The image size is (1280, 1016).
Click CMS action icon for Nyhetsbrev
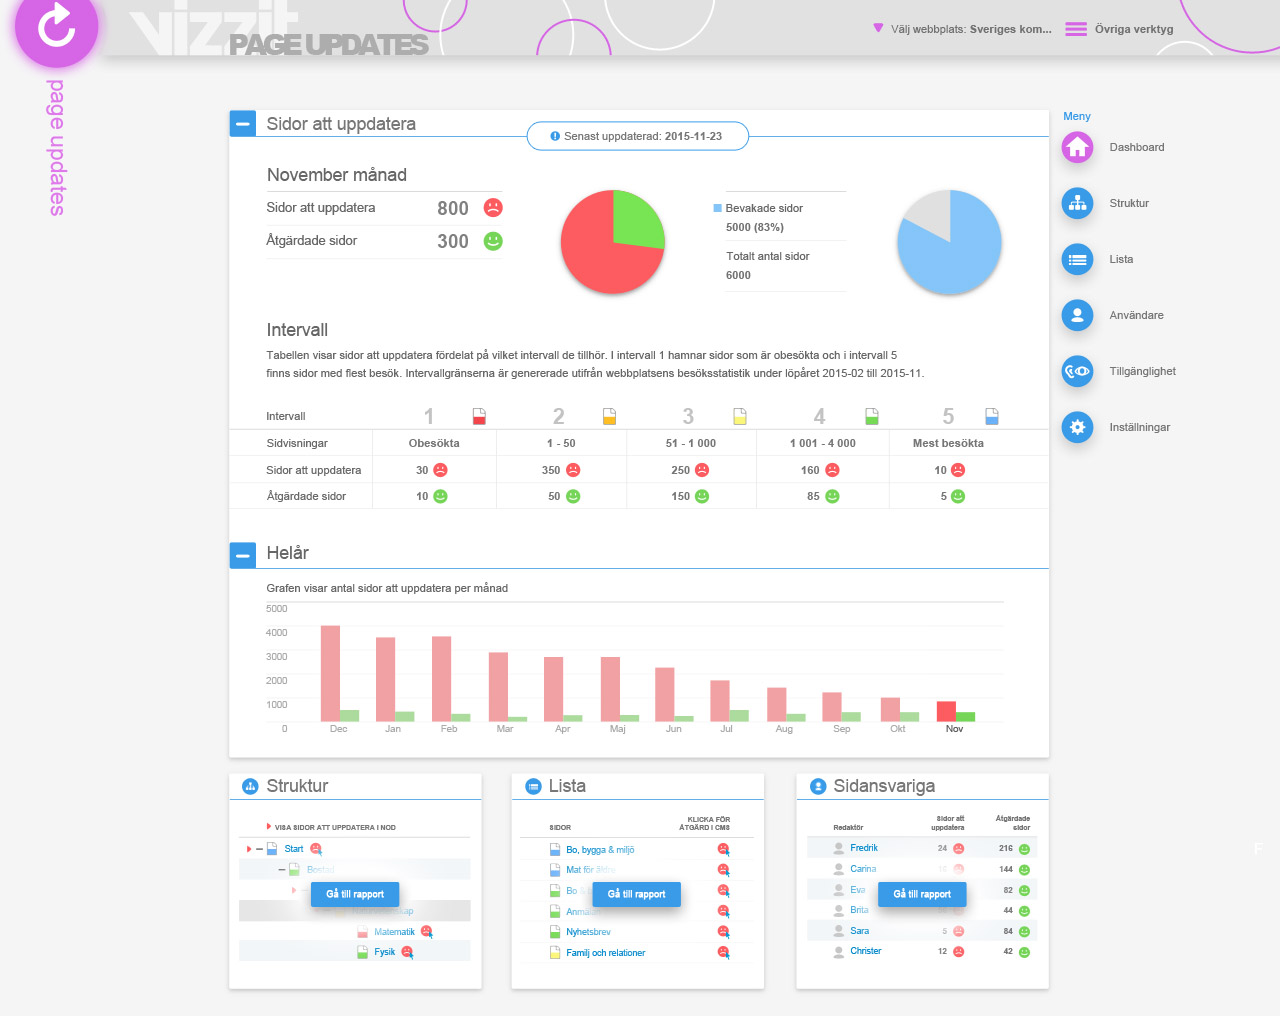723,932
